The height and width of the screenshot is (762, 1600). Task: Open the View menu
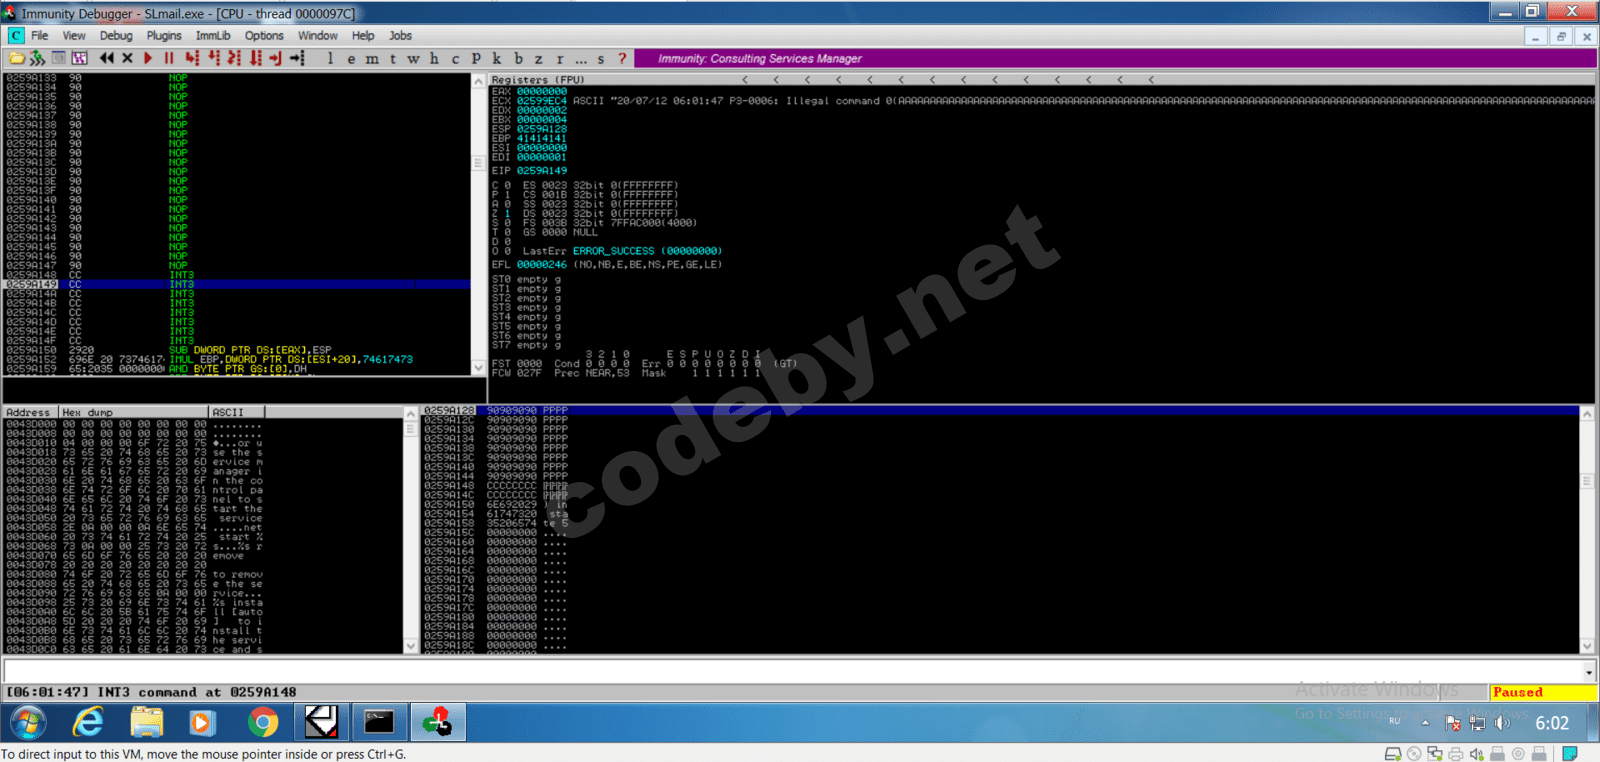(74, 35)
